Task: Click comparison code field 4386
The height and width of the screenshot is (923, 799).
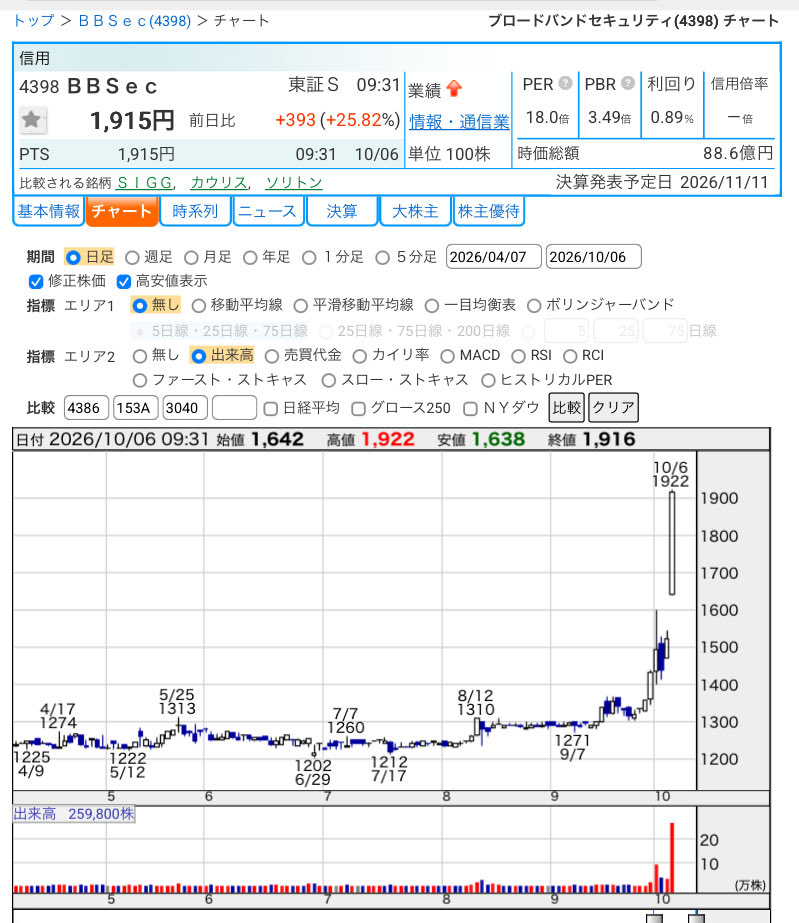Action: [86, 408]
